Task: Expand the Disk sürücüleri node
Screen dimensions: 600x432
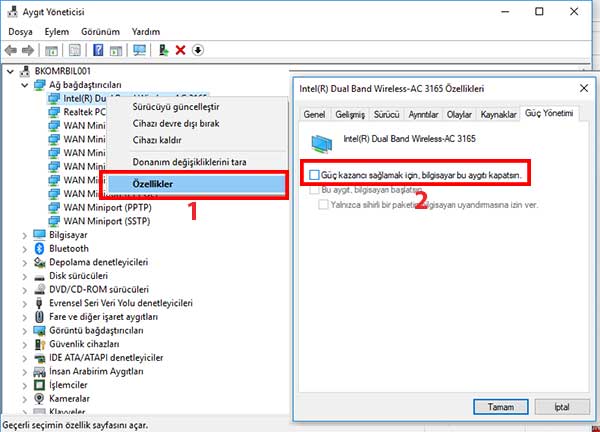Action: [25, 276]
